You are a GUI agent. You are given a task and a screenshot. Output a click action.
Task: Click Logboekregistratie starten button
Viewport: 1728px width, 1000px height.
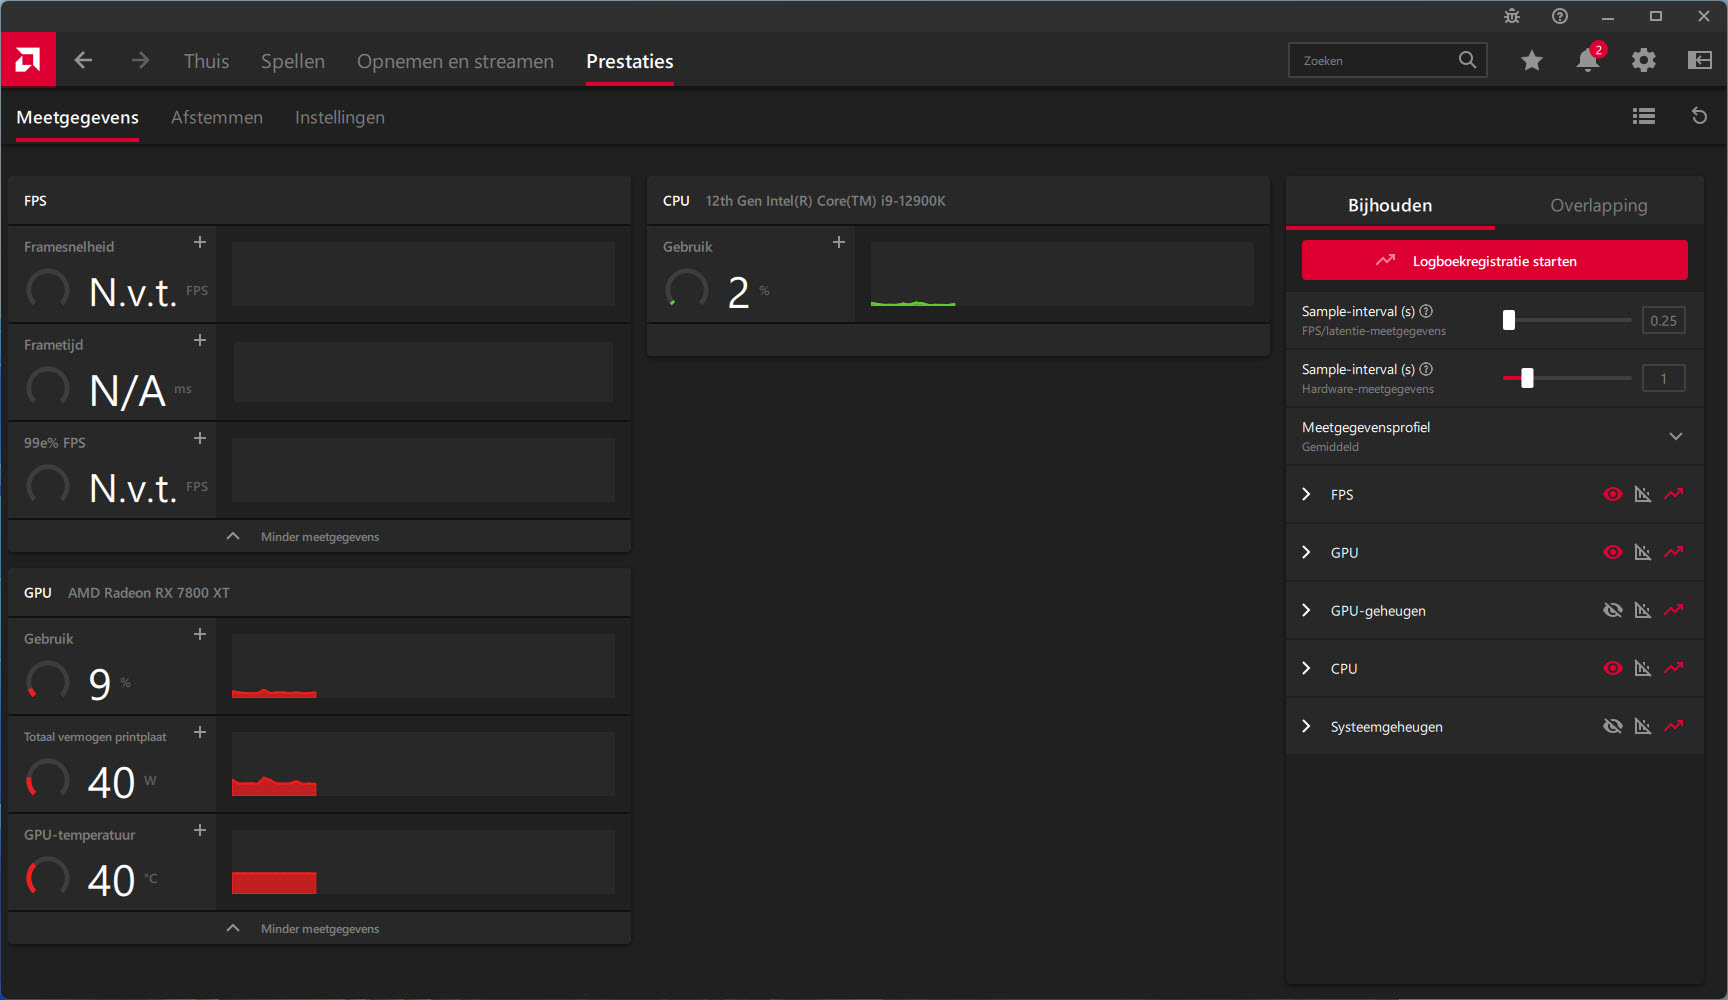click(1494, 260)
